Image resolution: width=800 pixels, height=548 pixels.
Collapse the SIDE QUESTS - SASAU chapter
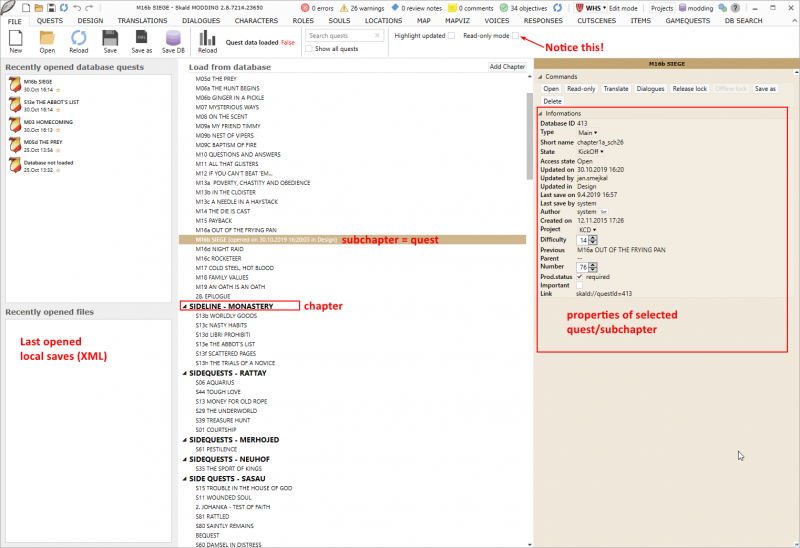pos(185,479)
